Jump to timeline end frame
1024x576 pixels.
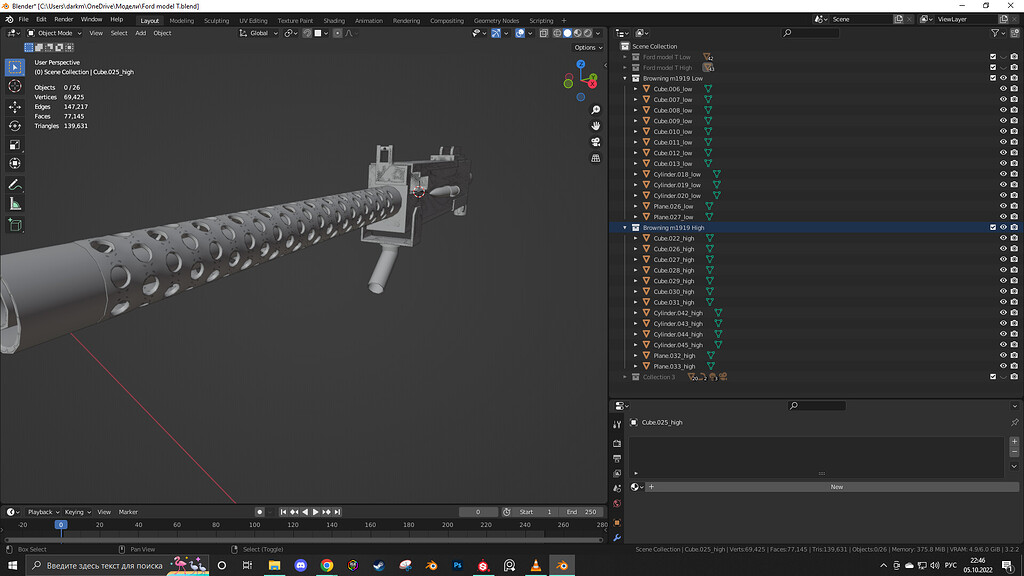coord(338,512)
